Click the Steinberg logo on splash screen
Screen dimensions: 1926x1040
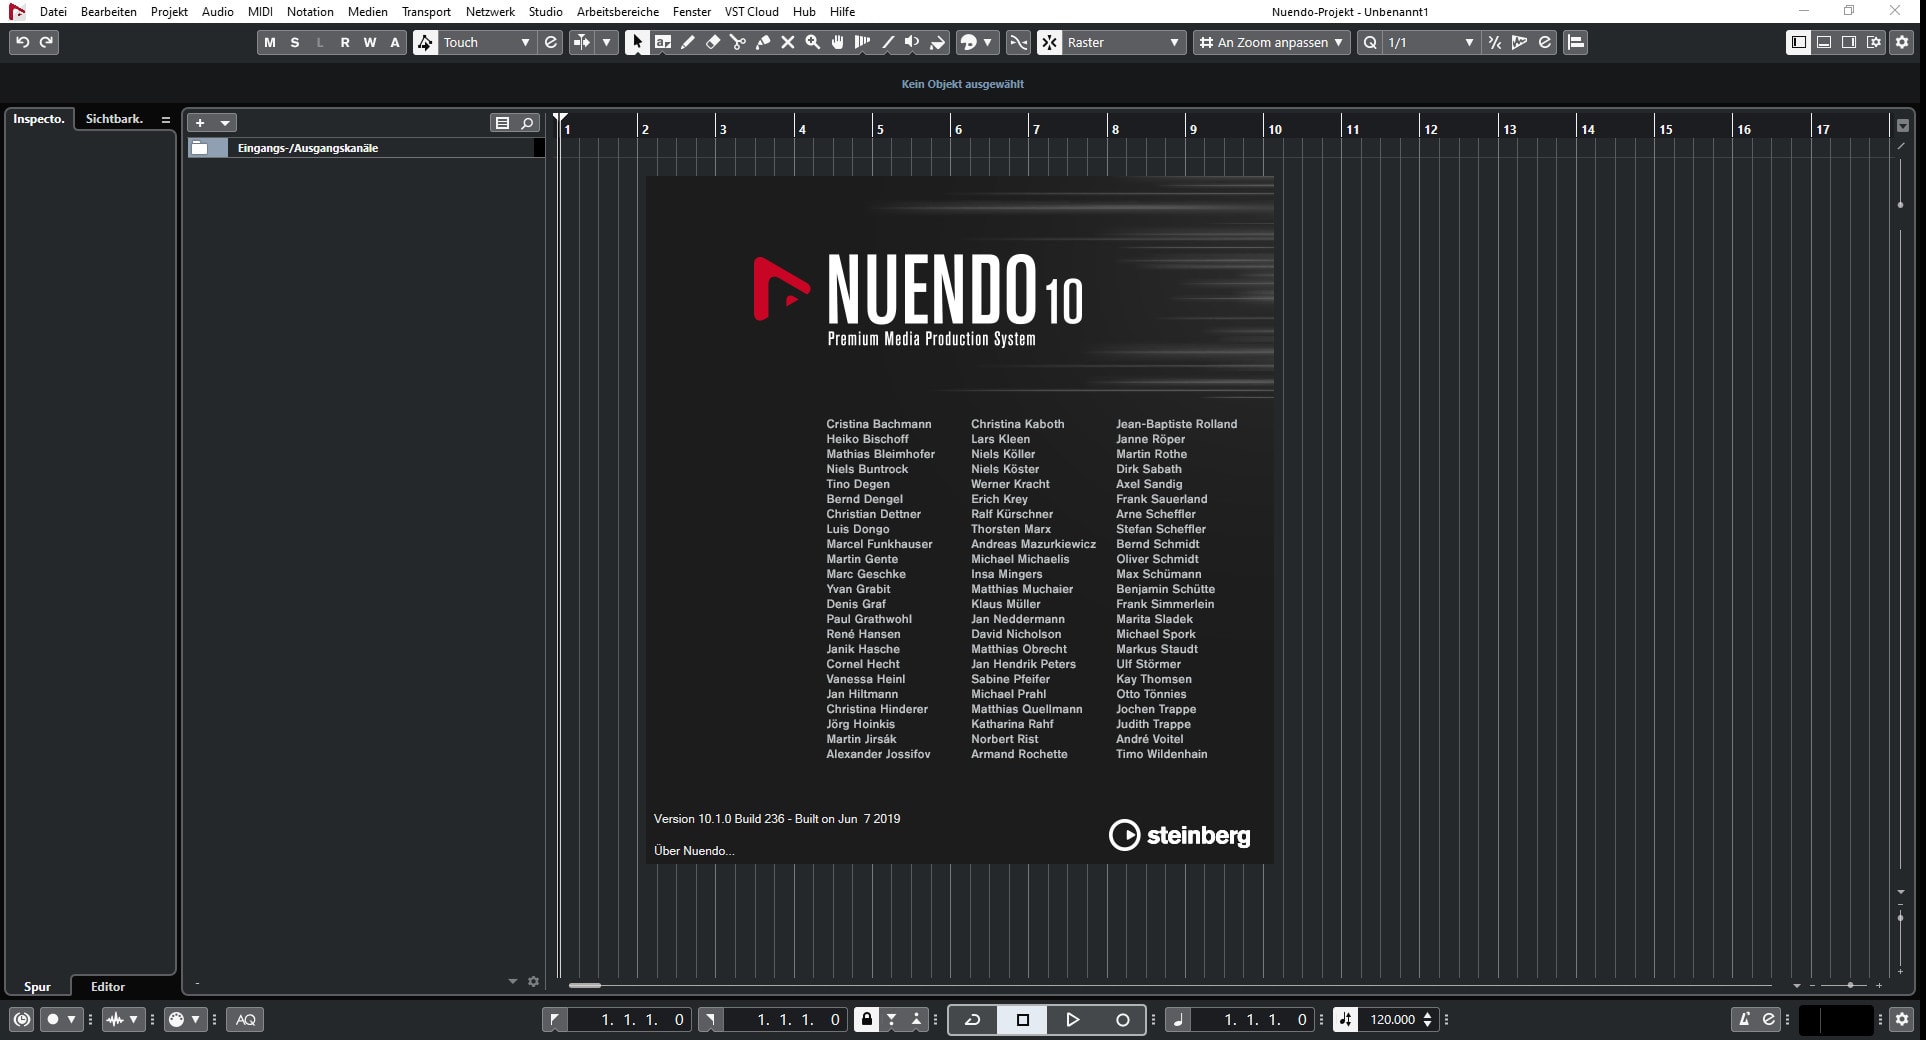pyautogui.click(x=1179, y=835)
